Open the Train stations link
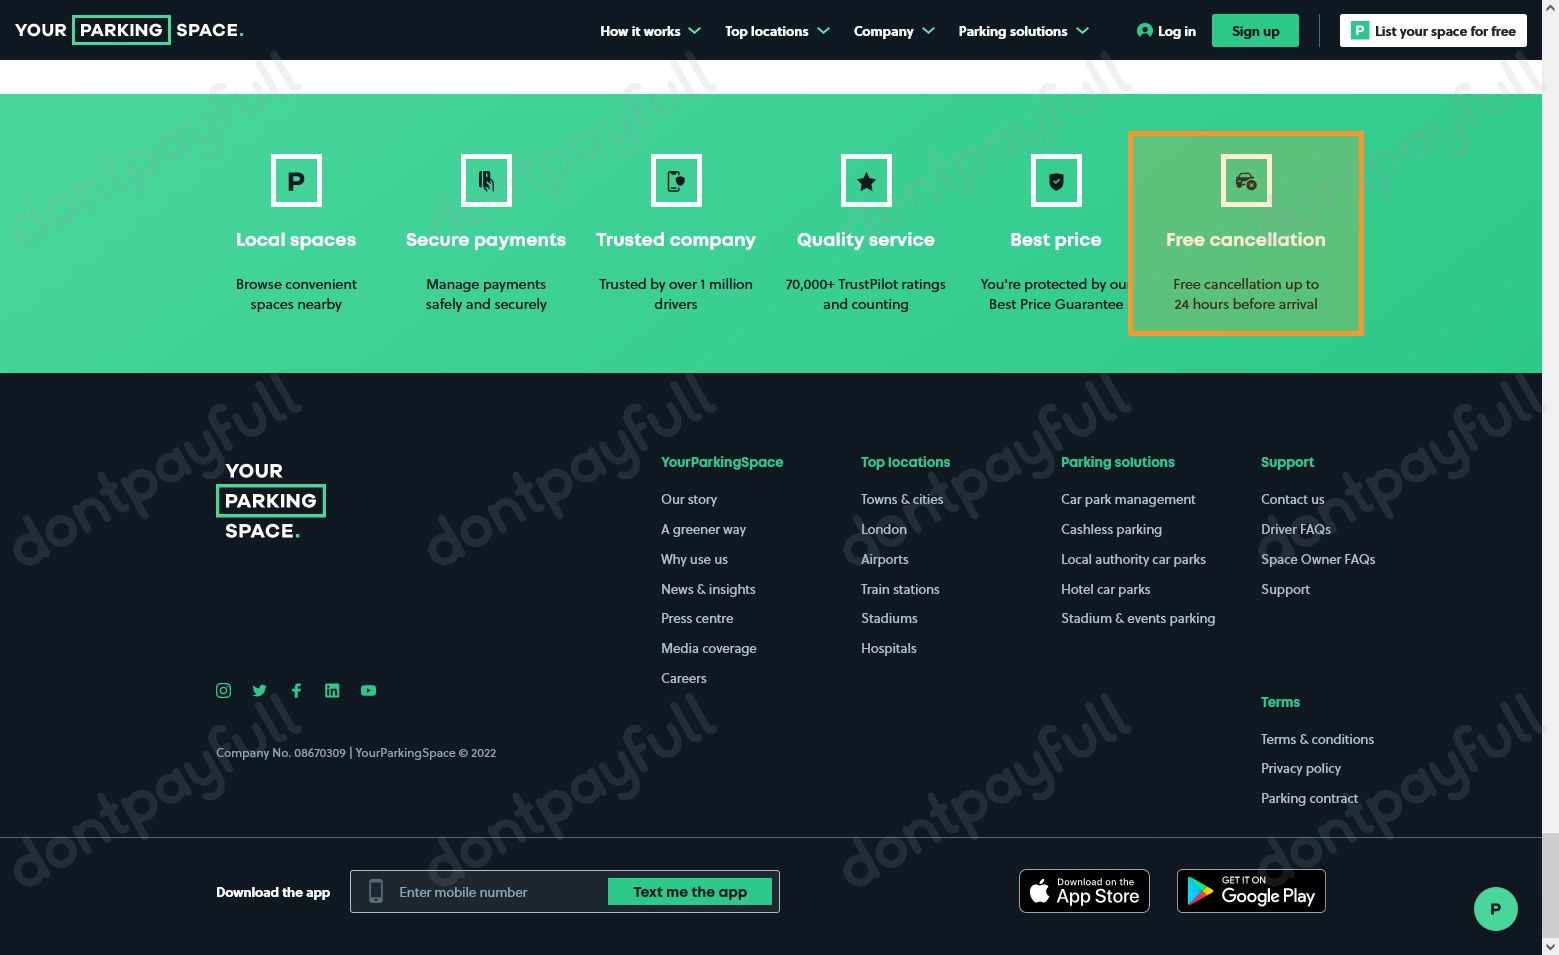 (x=900, y=589)
